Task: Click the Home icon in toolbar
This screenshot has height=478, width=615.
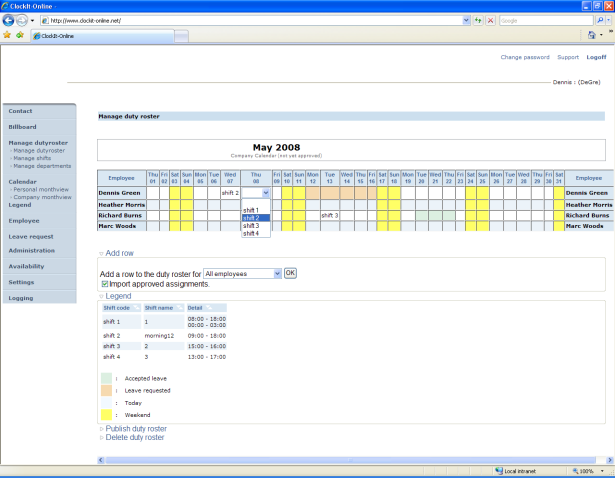Action: point(592,35)
